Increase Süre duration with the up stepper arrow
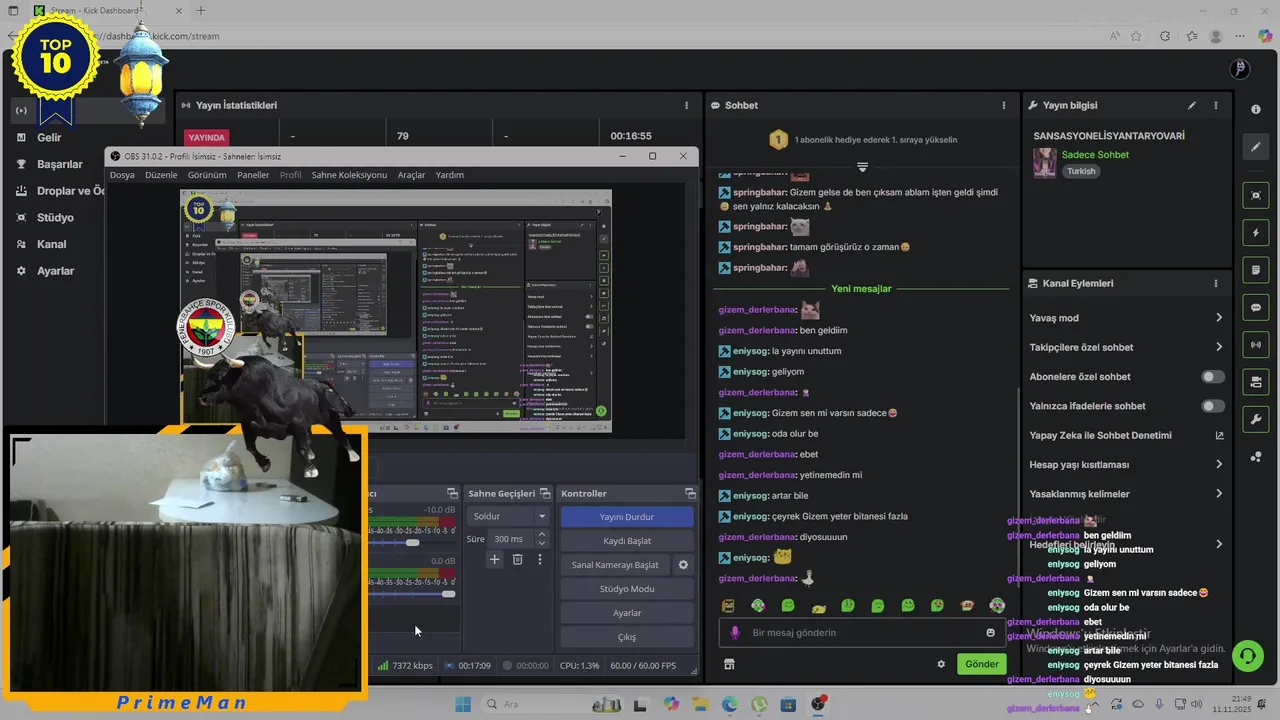Screen dimensions: 1280x720 coord(542,534)
